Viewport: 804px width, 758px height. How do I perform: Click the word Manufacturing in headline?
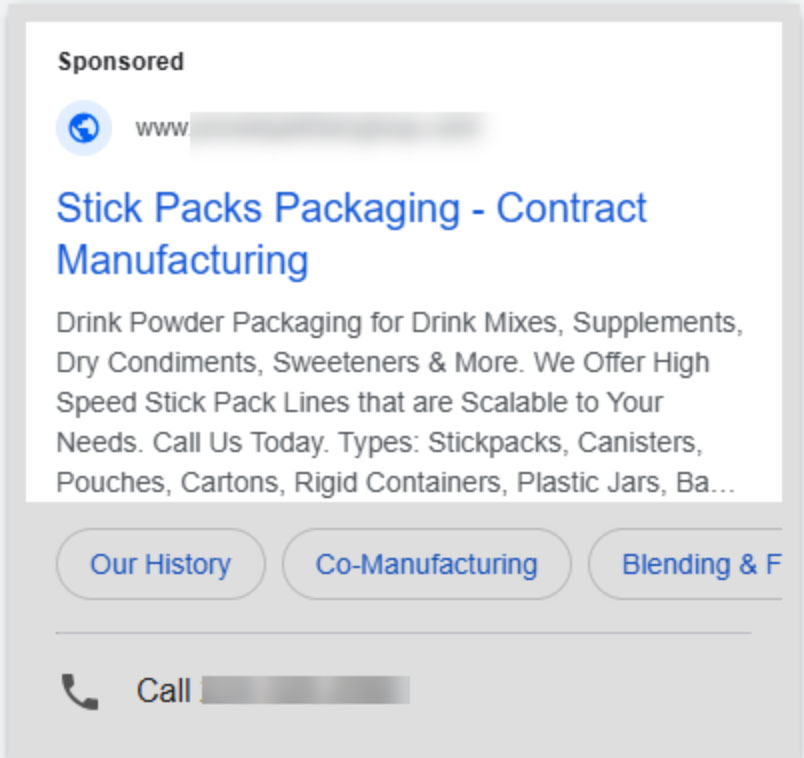tap(182, 260)
